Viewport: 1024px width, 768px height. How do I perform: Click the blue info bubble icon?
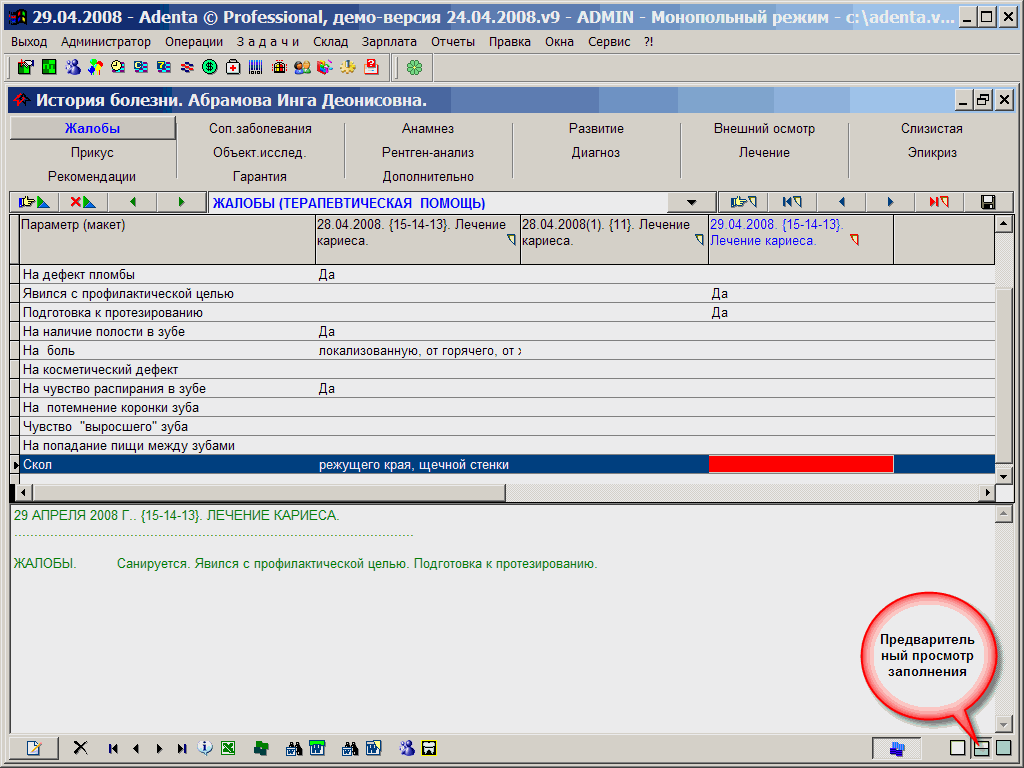(205, 747)
